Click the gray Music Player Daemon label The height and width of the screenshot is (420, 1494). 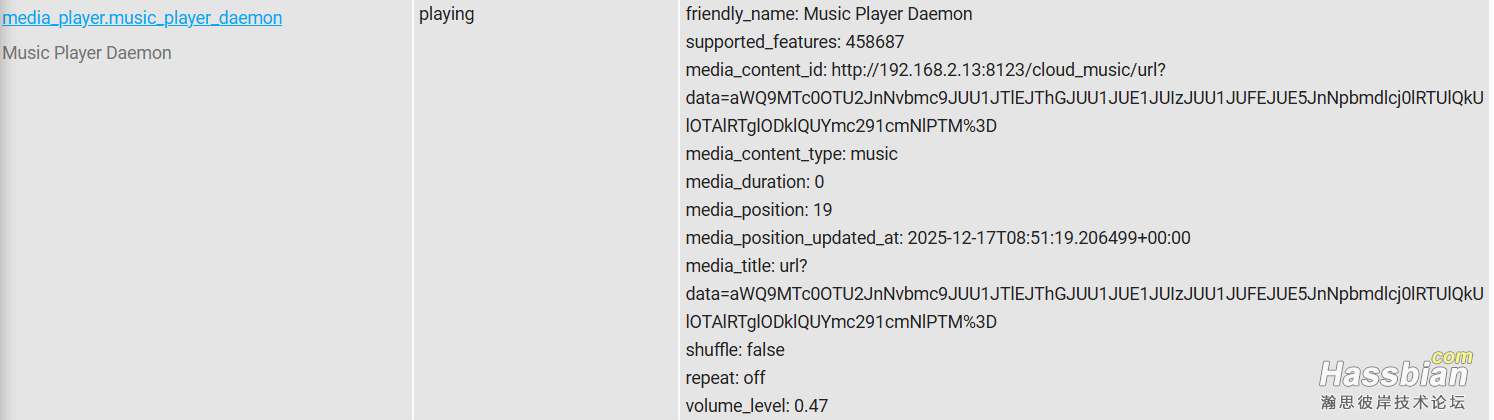pos(87,53)
